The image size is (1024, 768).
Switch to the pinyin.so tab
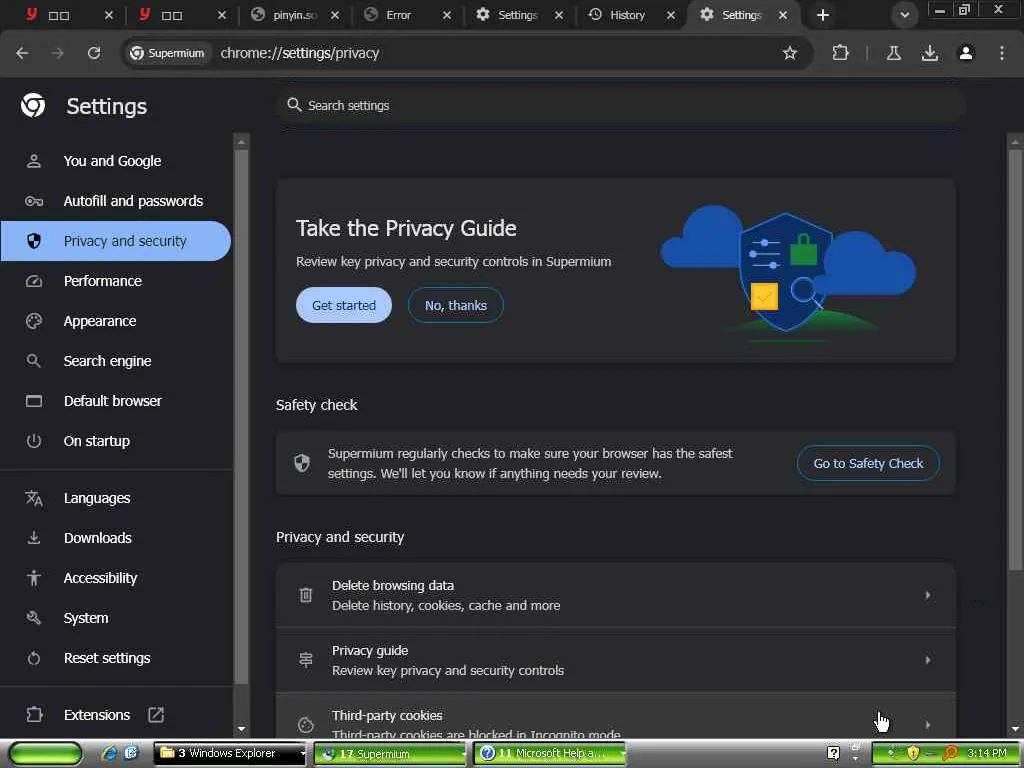[x=287, y=15]
